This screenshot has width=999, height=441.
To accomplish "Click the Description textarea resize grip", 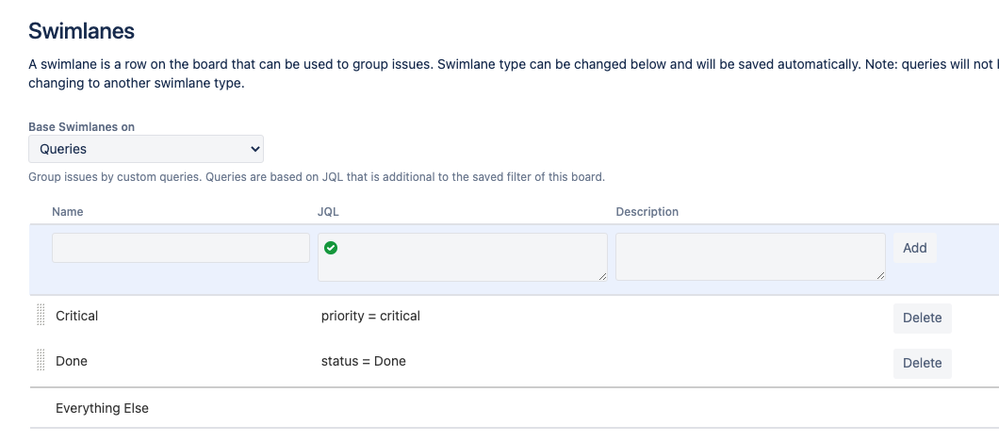I will (880, 276).
